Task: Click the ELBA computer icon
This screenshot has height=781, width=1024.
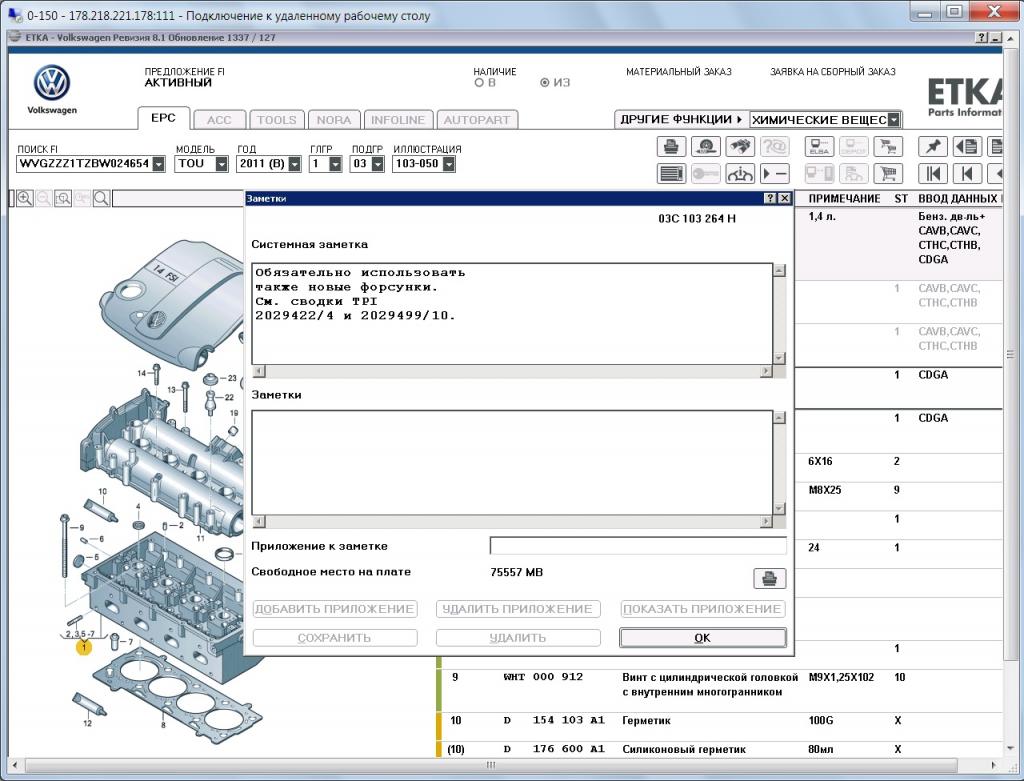Action: (x=819, y=146)
